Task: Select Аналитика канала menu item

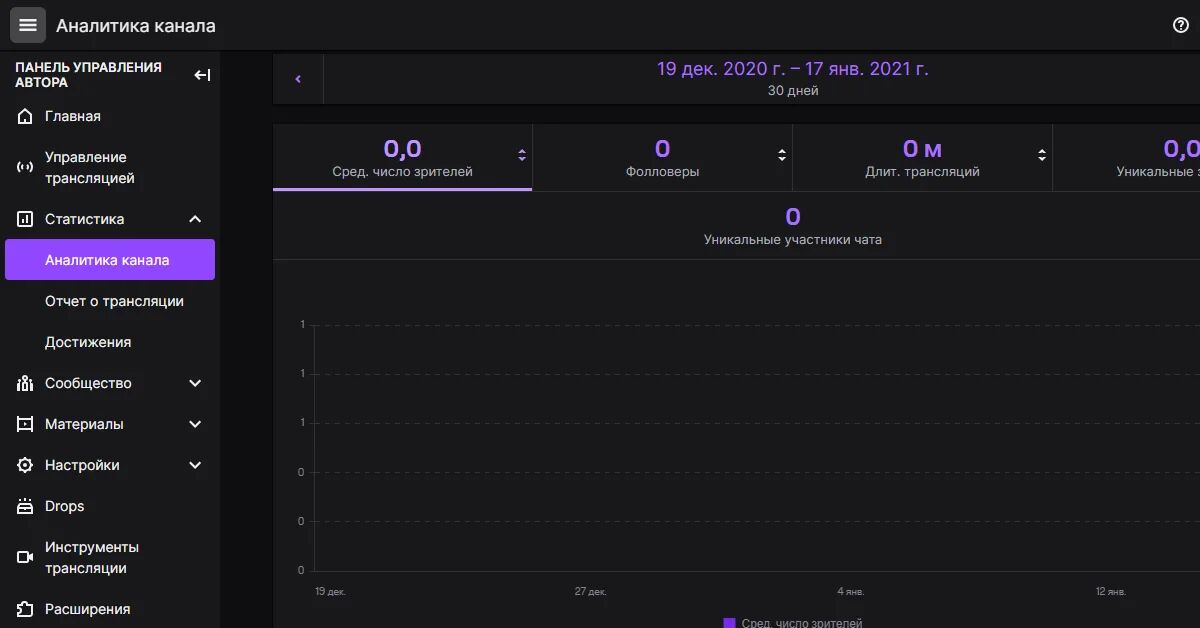Action: [x=108, y=260]
